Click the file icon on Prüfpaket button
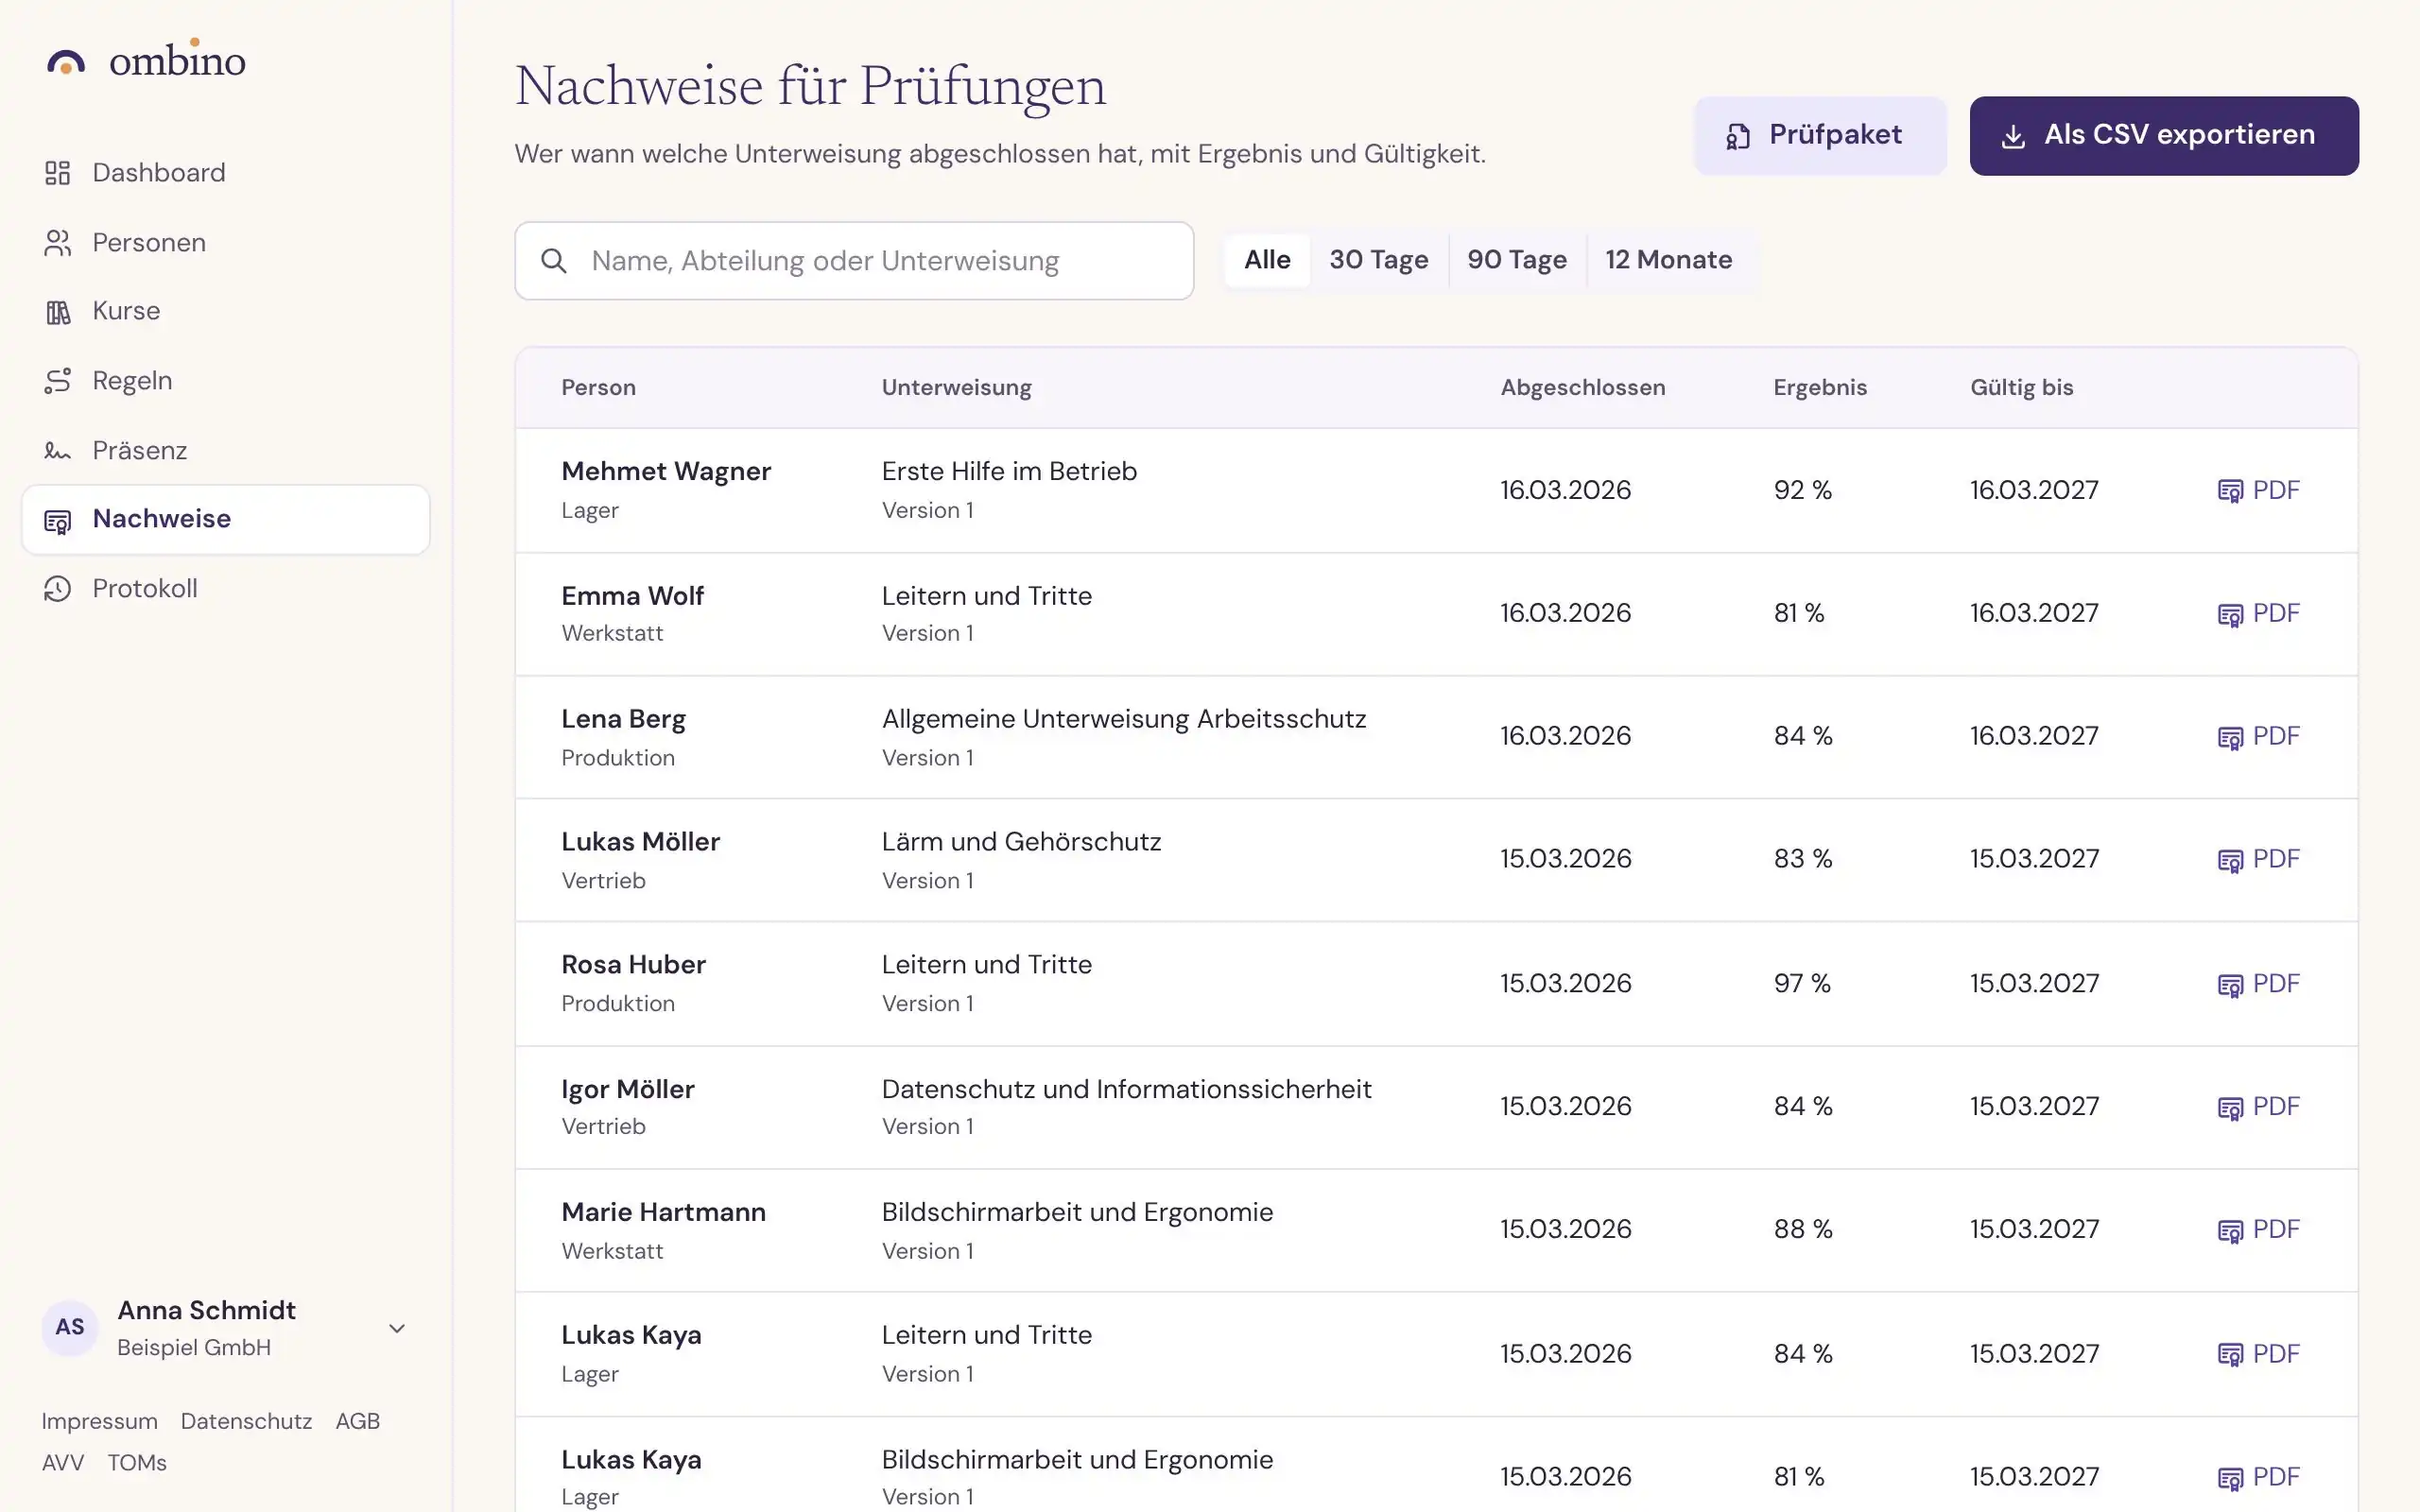The width and height of the screenshot is (2420, 1512). click(1738, 136)
